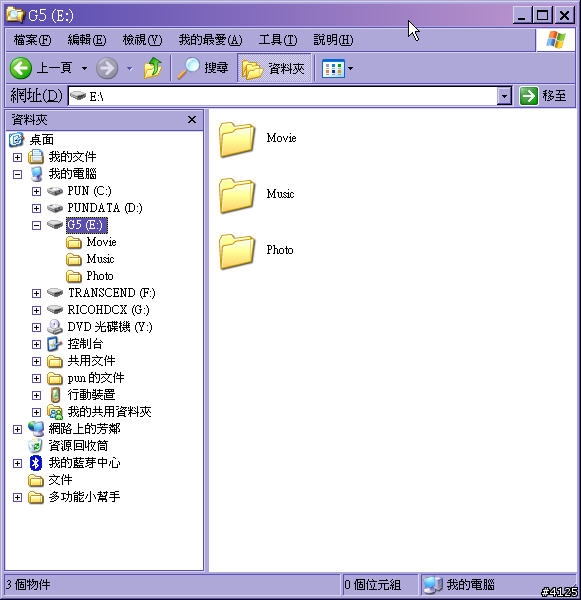Select 桌面 in the folder tree
This screenshot has width=581, height=600.
42,140
